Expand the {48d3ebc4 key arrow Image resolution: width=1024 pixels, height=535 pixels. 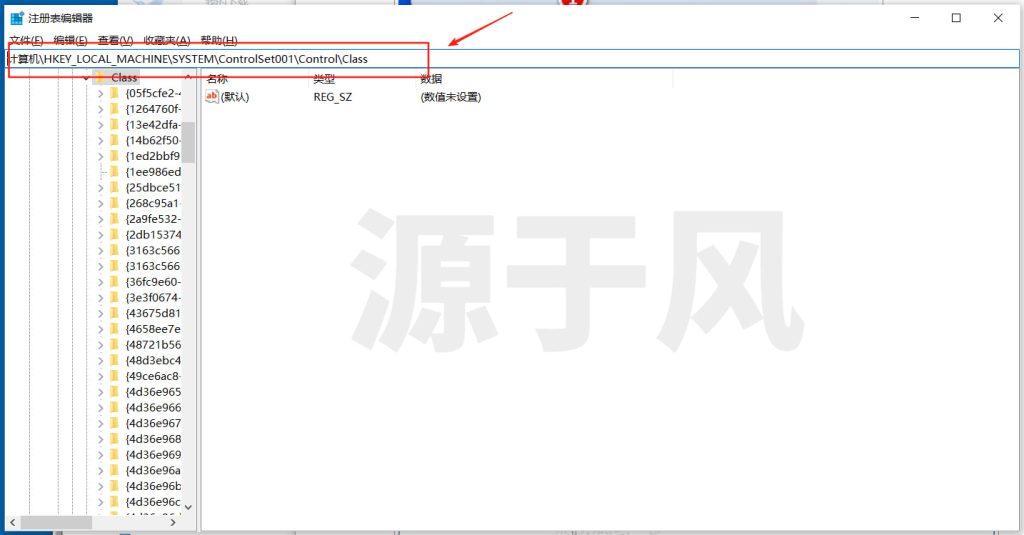pyautogui.click(x=101, y=360)
